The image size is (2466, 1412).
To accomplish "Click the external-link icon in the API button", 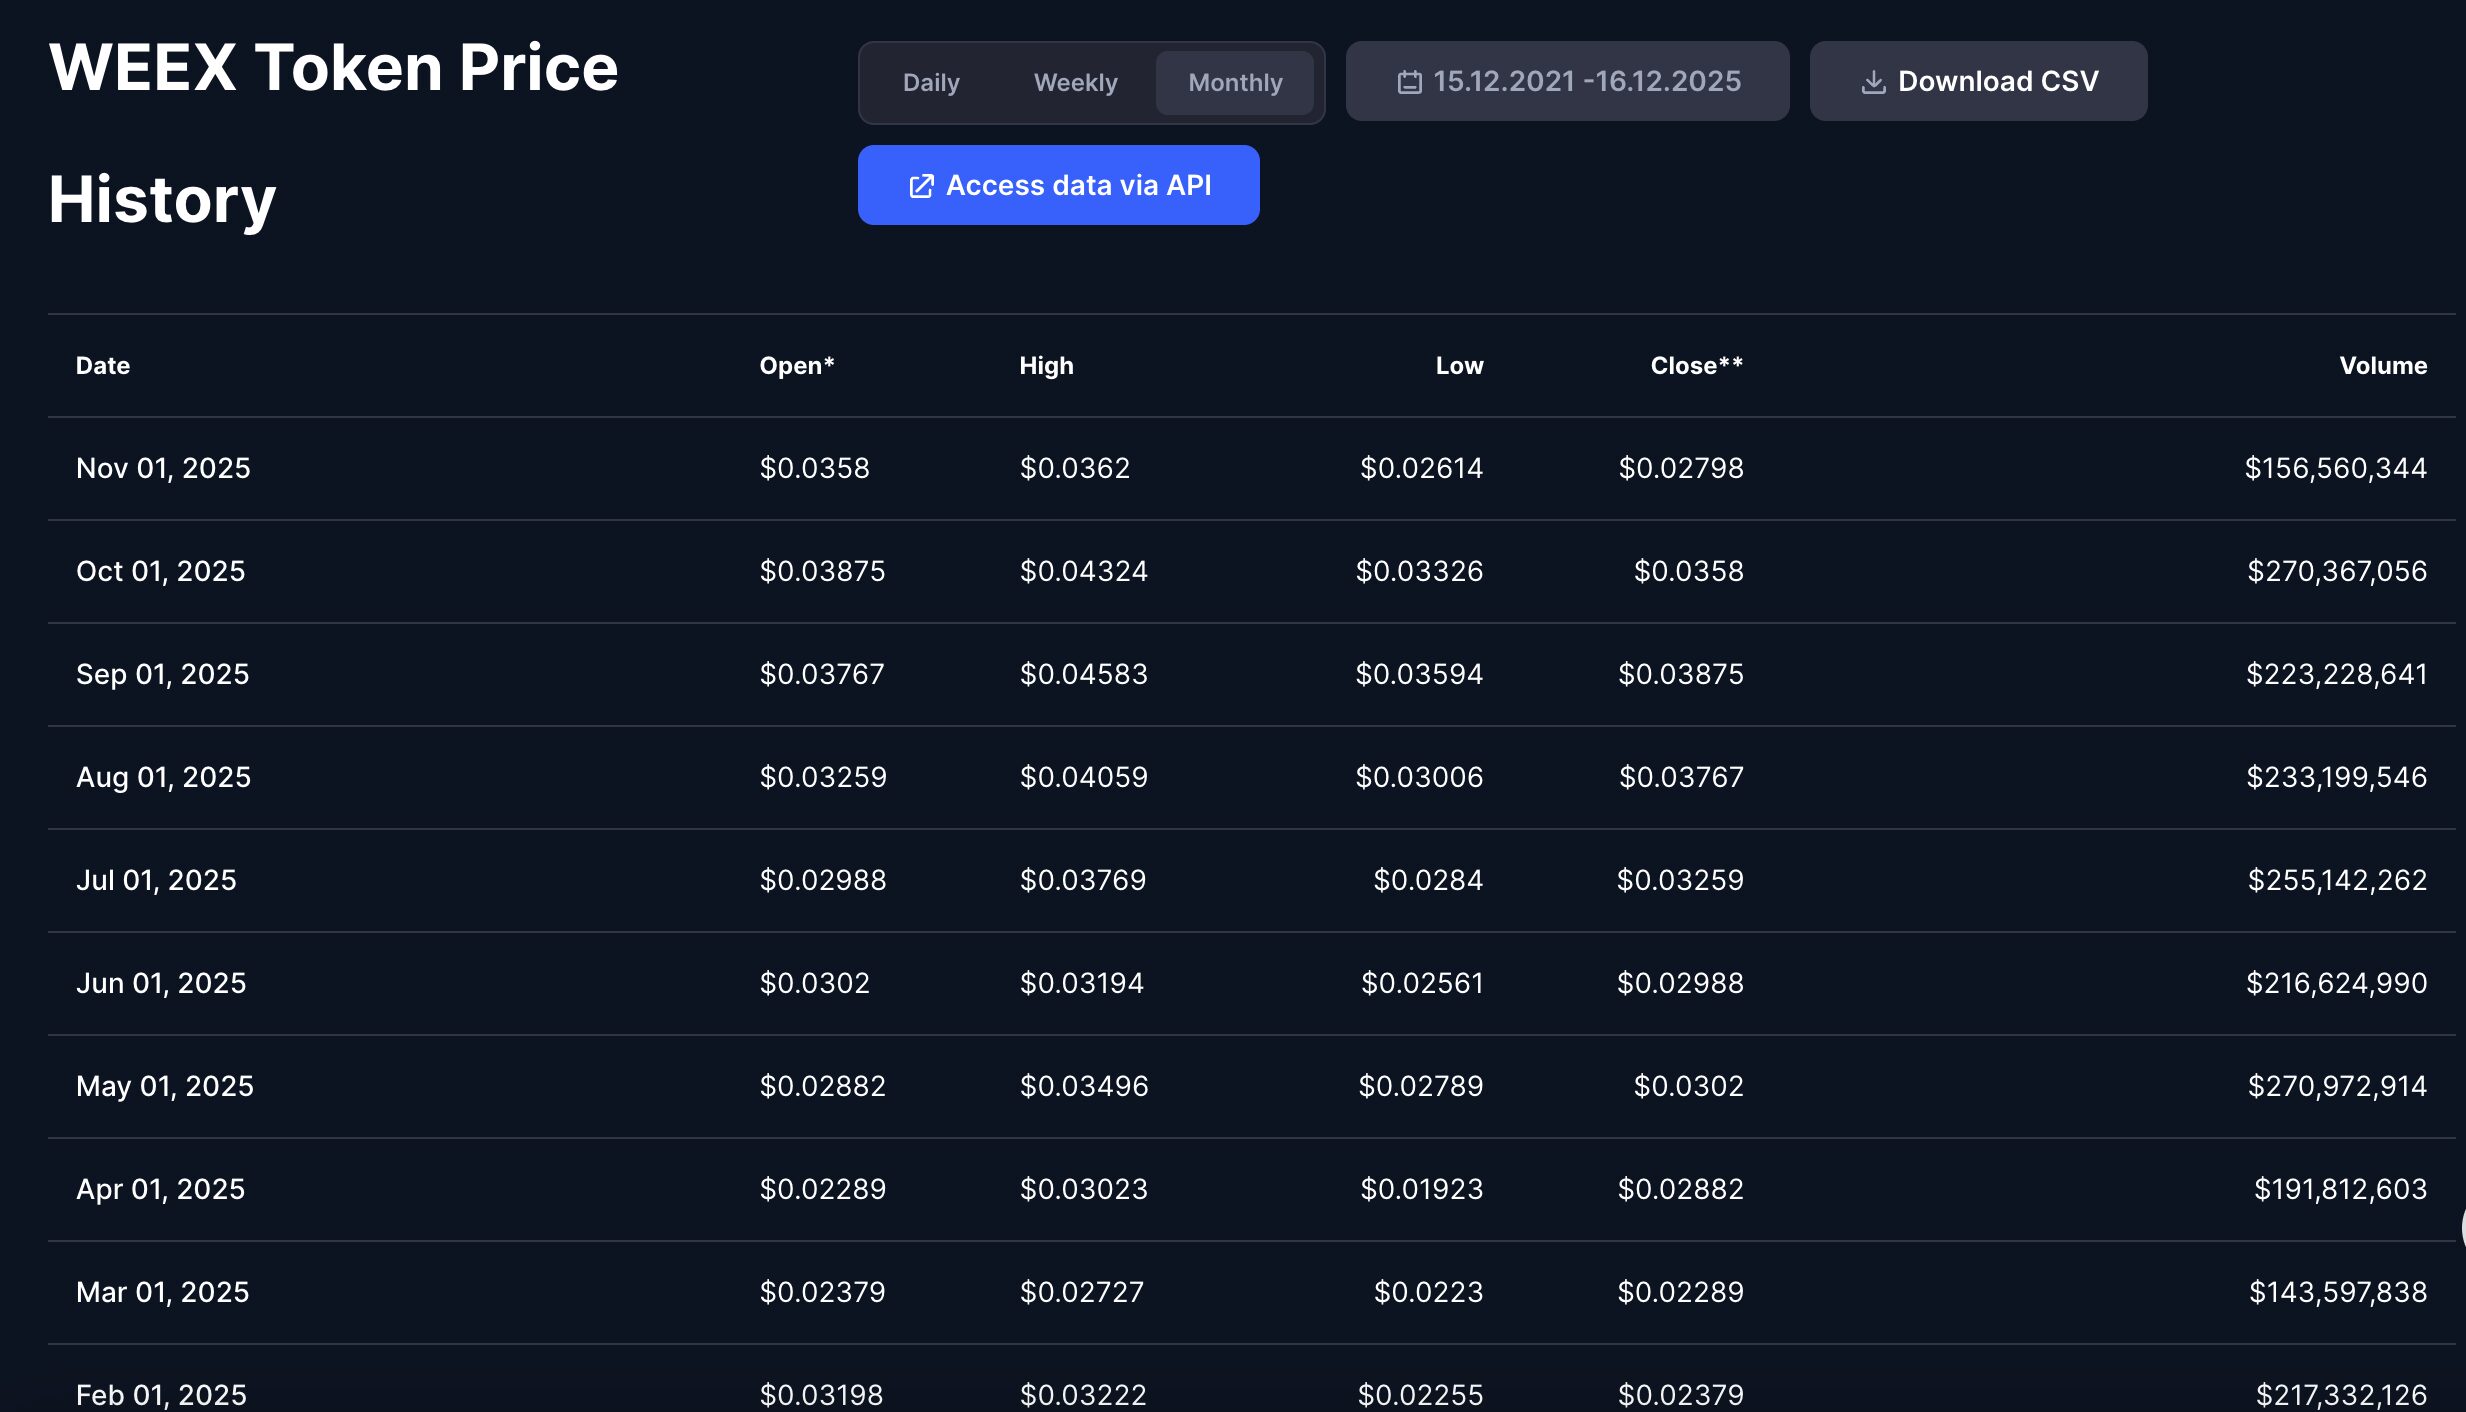I will [923, 185].
